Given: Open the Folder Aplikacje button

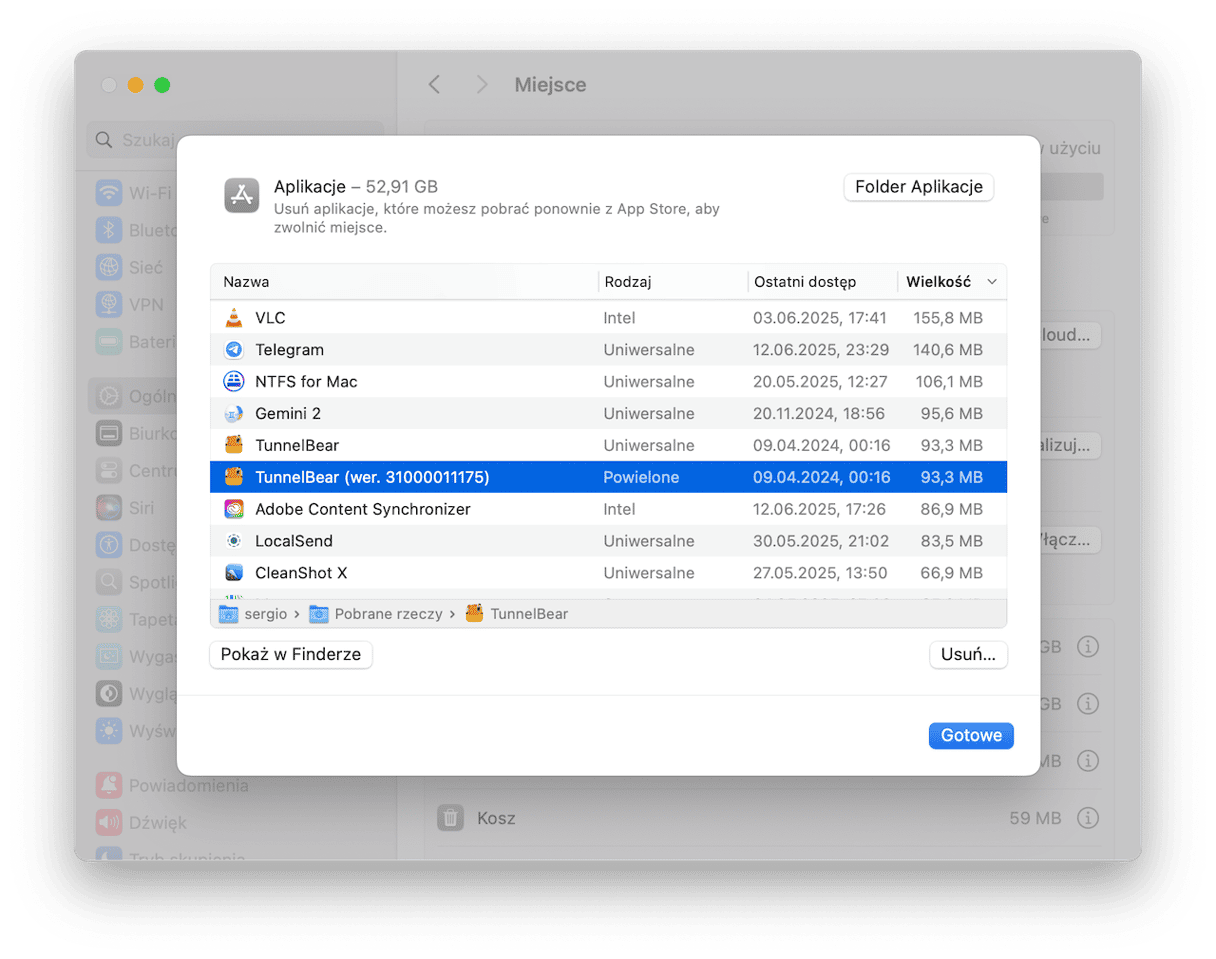Looking at the screenshot, I should point(919,187).
